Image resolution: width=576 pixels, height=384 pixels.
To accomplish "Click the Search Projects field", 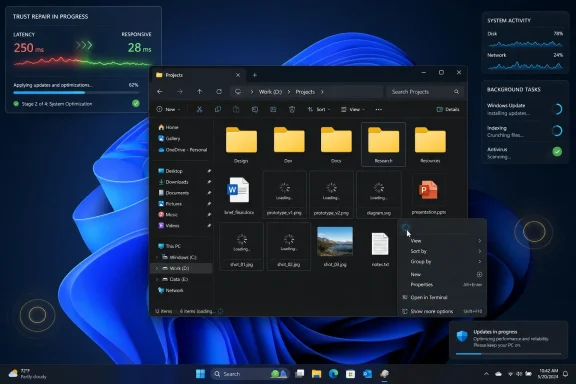I will (425, 92).
